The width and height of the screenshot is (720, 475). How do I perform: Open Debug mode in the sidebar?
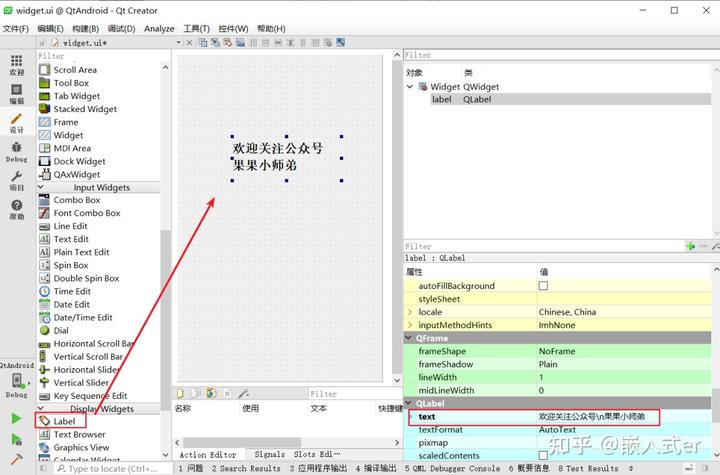[x=17, y=152]
